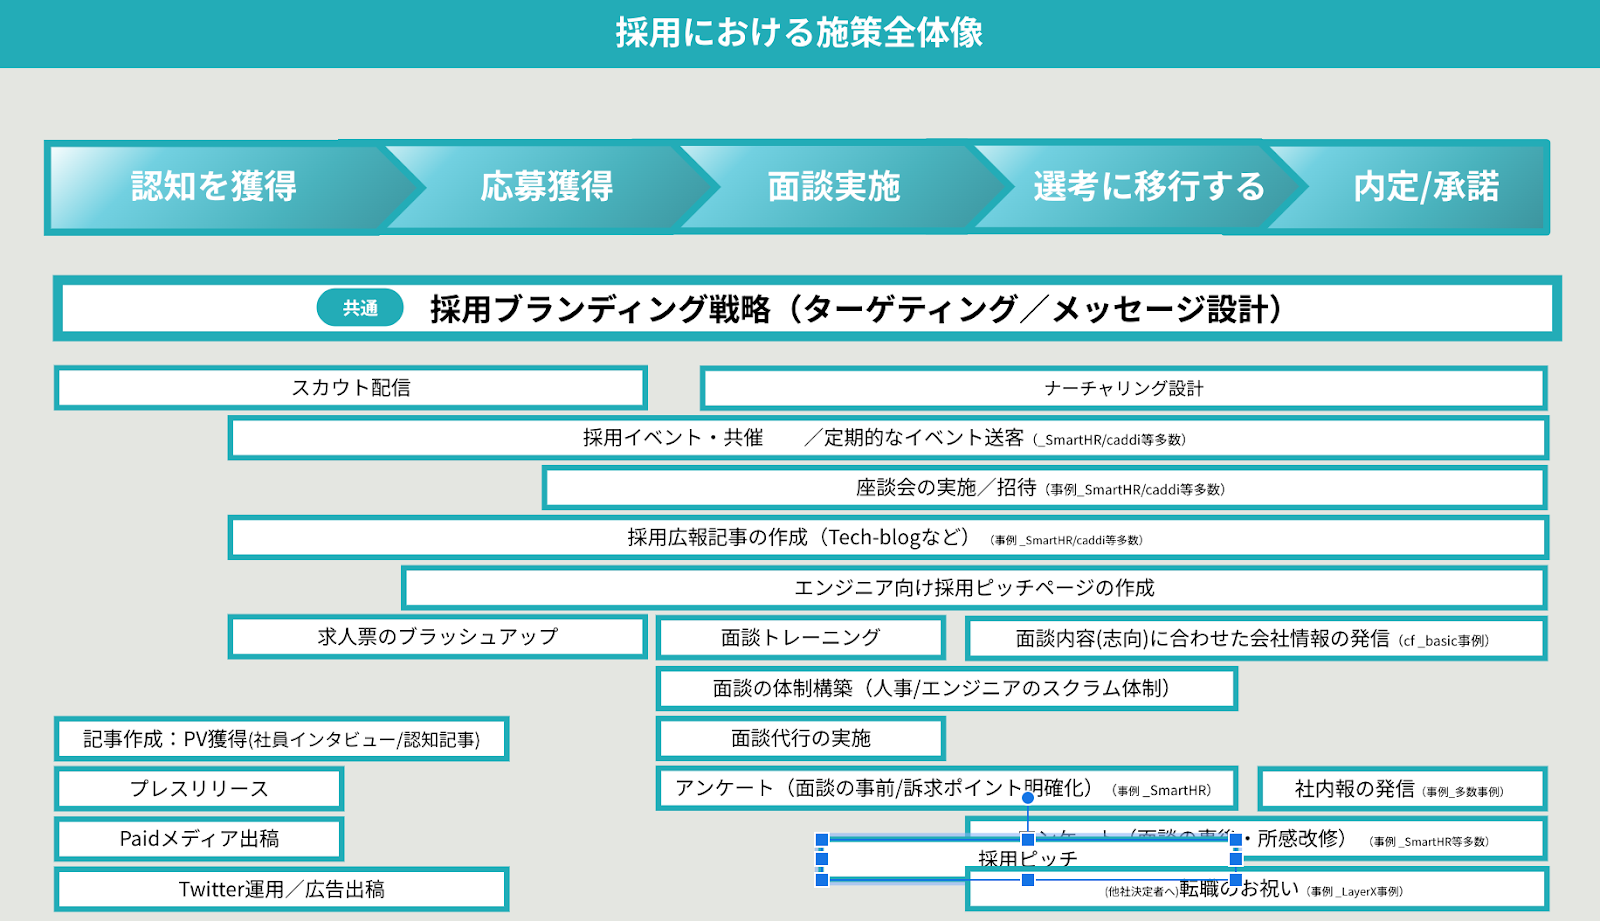Viewport: 1600px width, 921px height.
Task: Select the 社内報の発信 box
Action: click(1402, 789)
